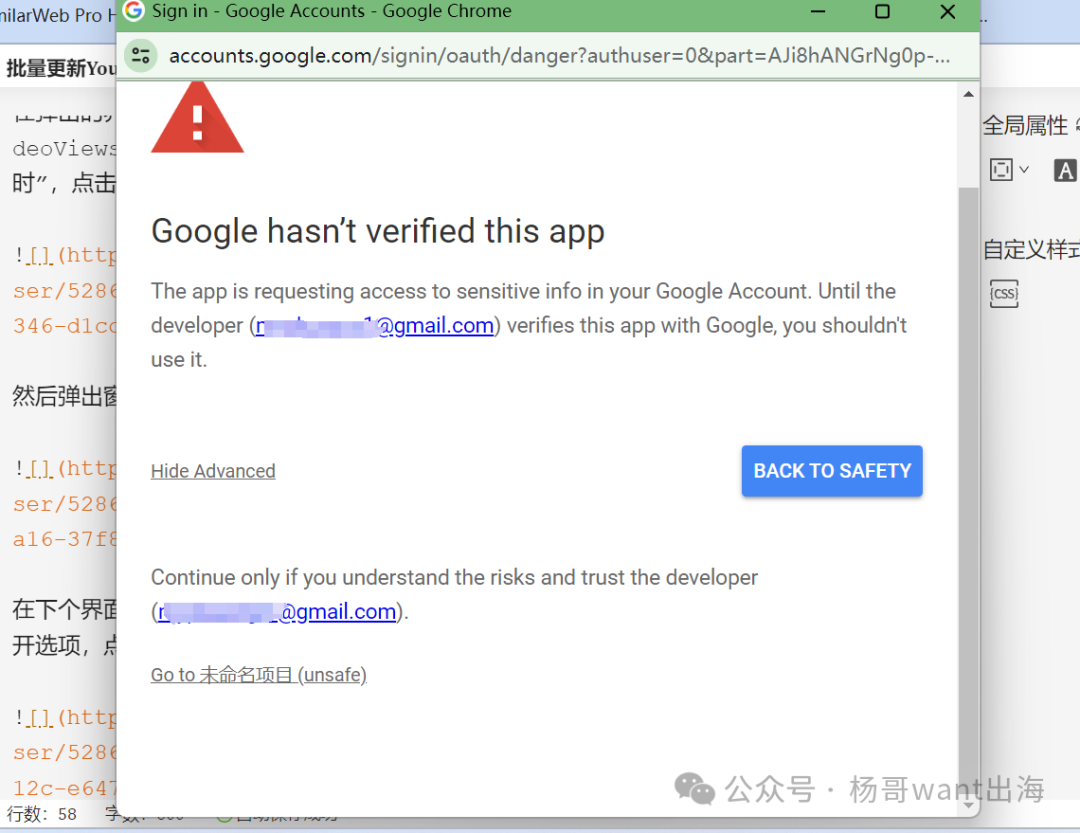The width and height of the screenshot is (1080, 833).
Task: Click the WeChat logo watermark
Action: [694, 789]
